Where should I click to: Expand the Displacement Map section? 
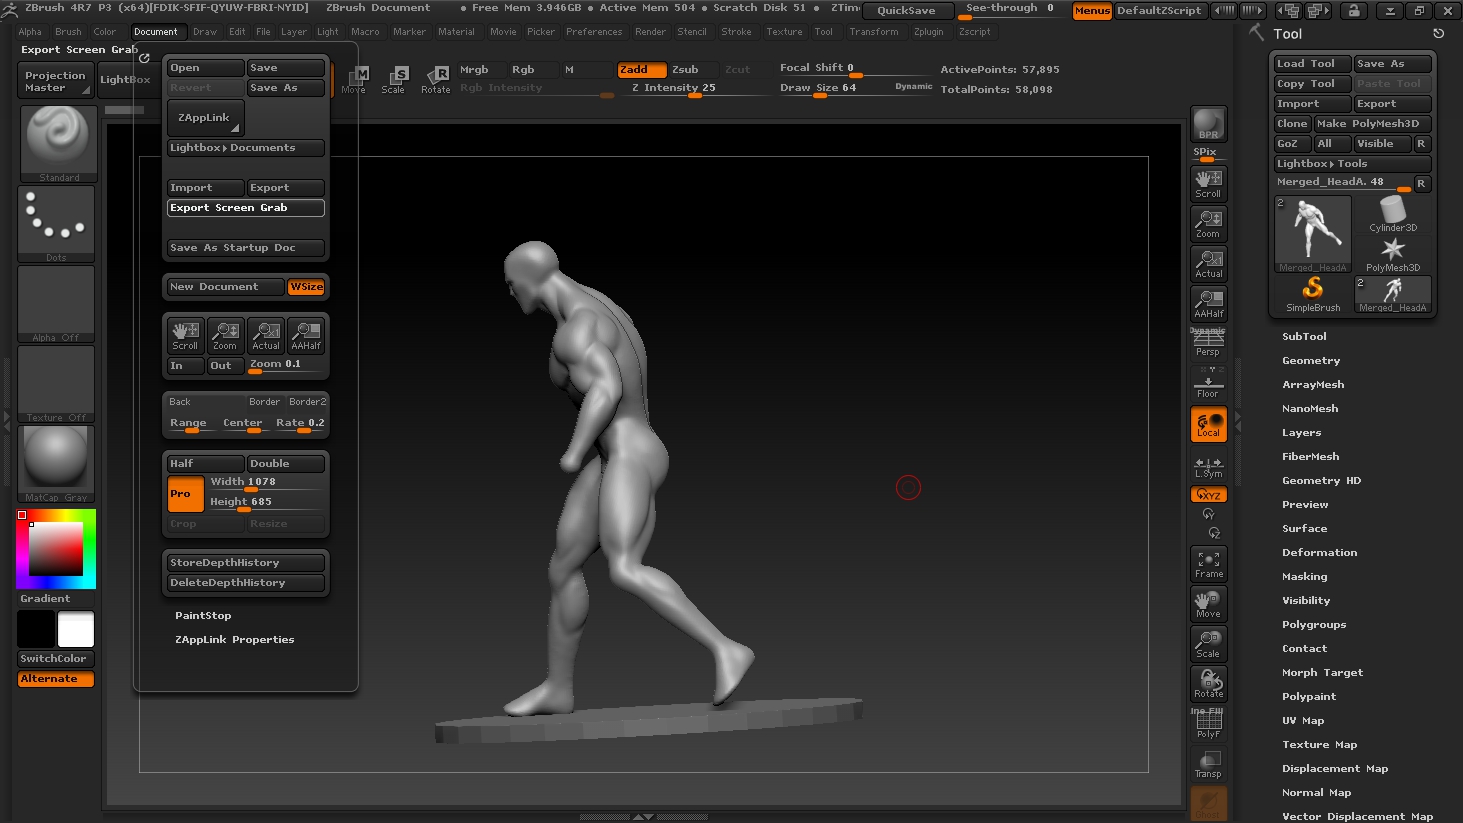pyautogui.click(x=1335, y=769)
